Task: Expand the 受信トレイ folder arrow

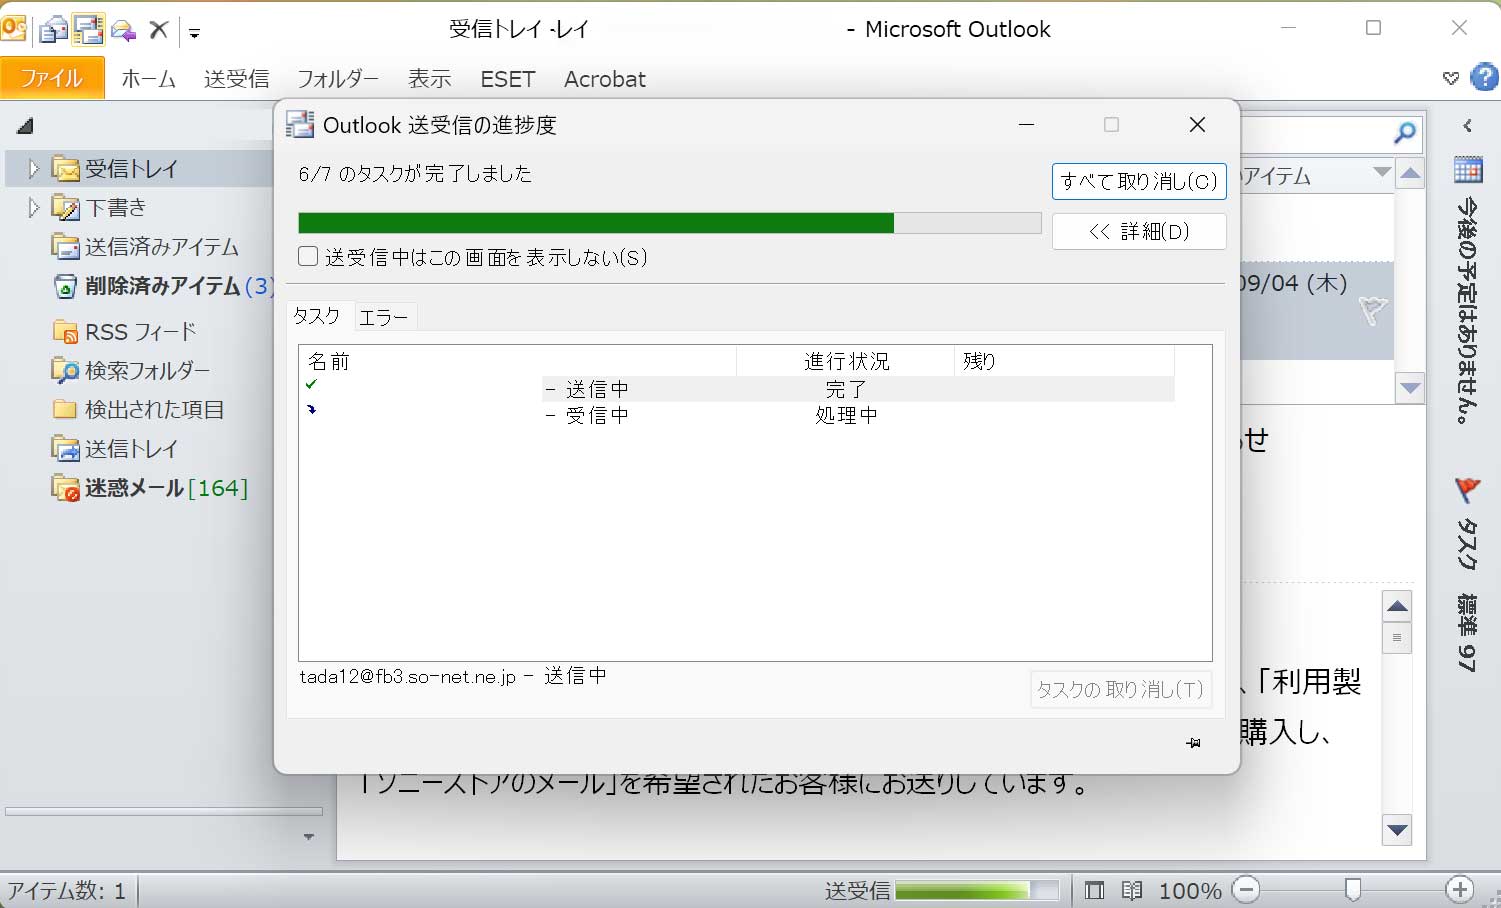Action: tap(33, 168)
